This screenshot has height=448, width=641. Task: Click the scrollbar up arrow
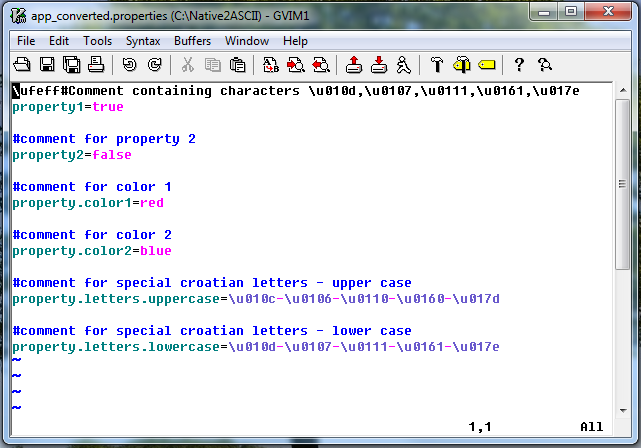(x=623, y=90)
